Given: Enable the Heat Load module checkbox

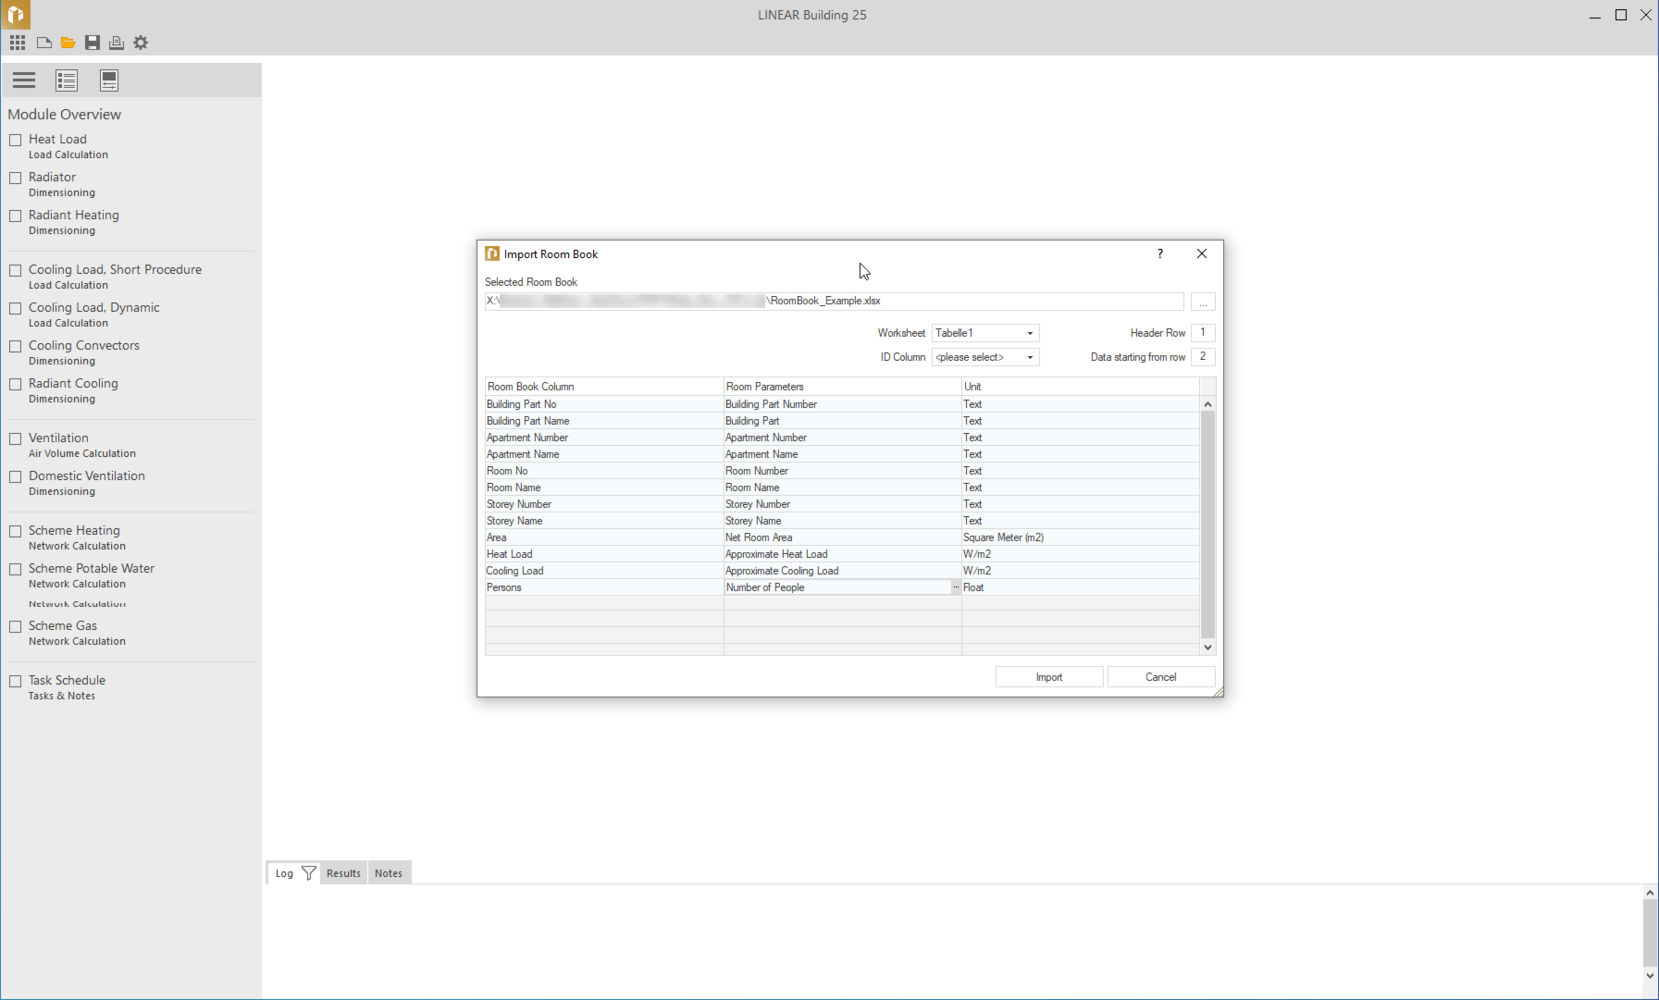Looking at the screenshot, I should pyautogui.click(x=16, y=140).
